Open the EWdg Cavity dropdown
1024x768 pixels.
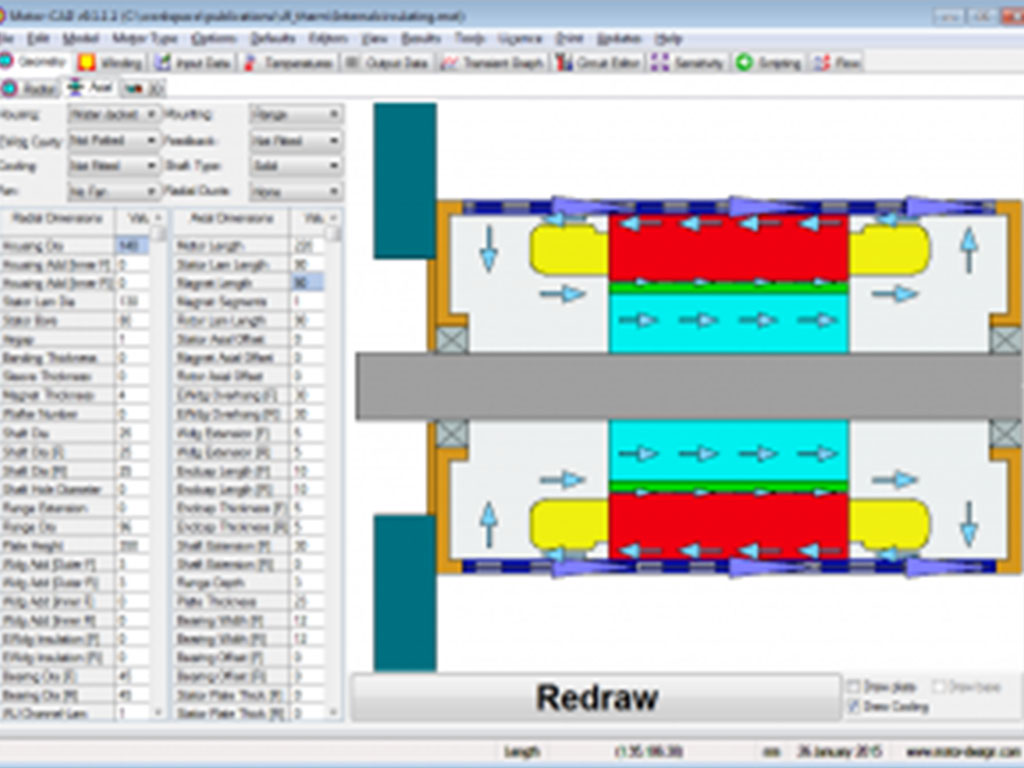tap(114, 140)
